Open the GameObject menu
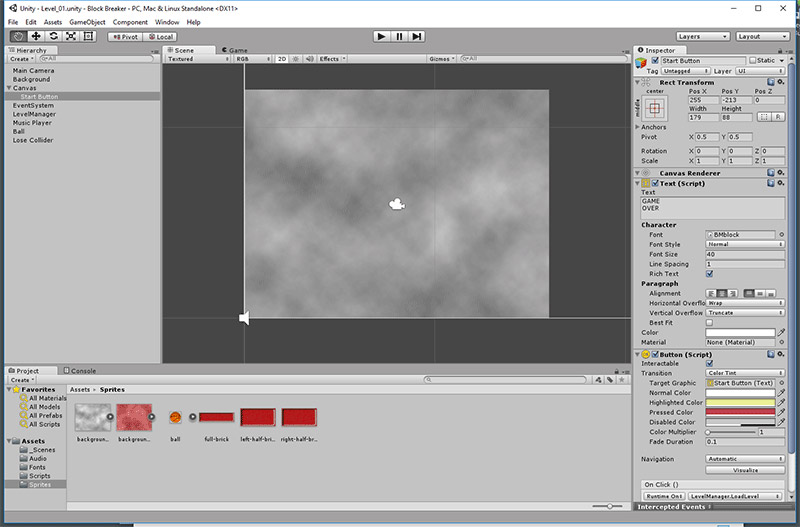This screenshot has height=527, width=800. pos(86,22)
